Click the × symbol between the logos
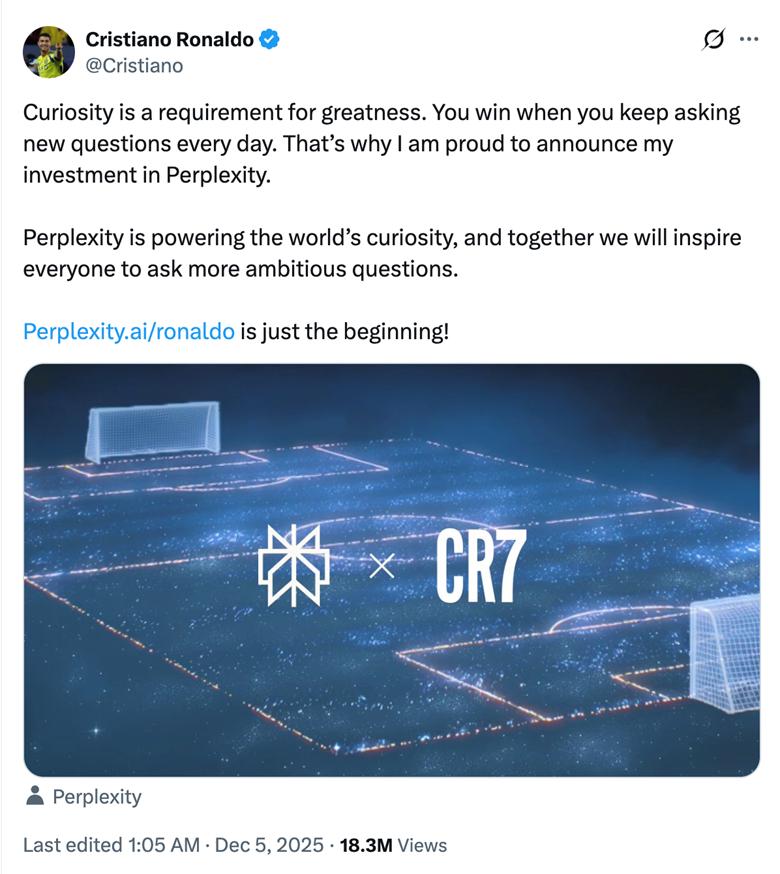780x874 pixels. [382, 568]
